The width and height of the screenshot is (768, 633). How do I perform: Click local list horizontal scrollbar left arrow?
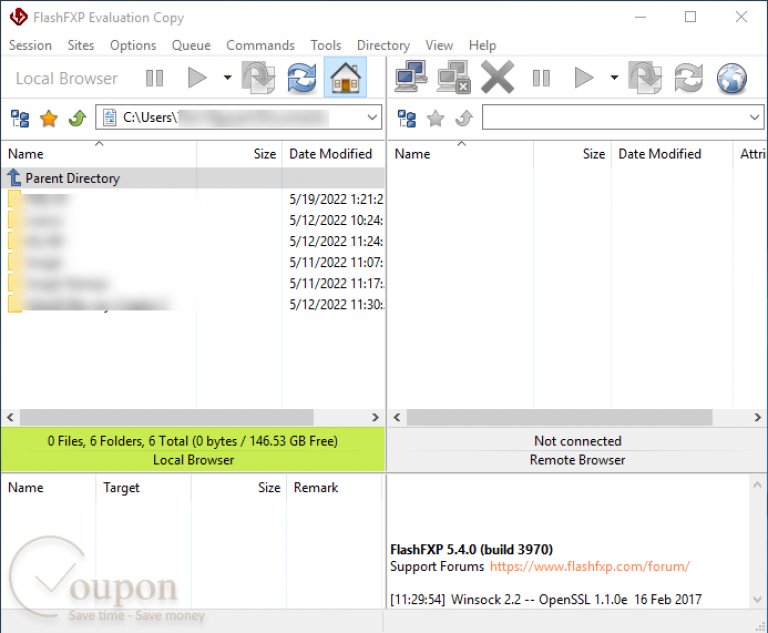[x=10, y=417]
